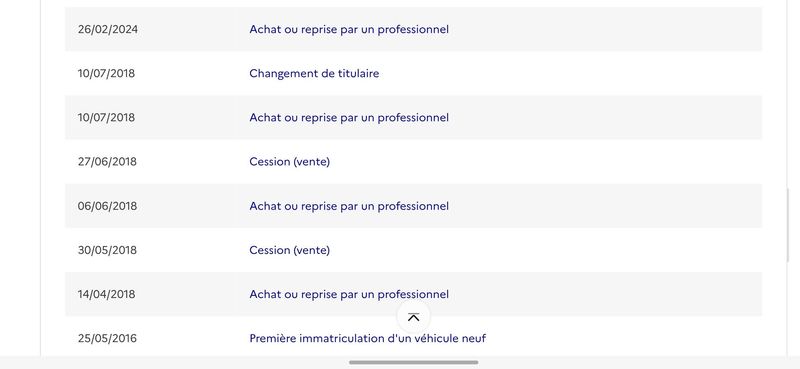Tap the bottom home indicator bar
800x369 pixels.
click(413, 362)
